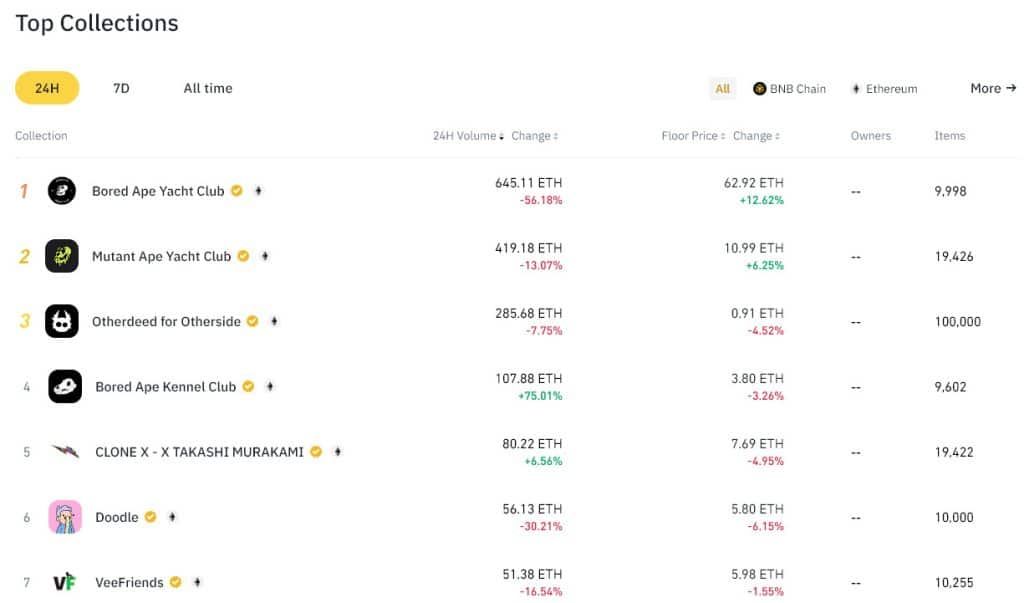1024x603 pixels.
Task: Open Bored Ape Kennel Club collection name
Action: tap(165, 386)
